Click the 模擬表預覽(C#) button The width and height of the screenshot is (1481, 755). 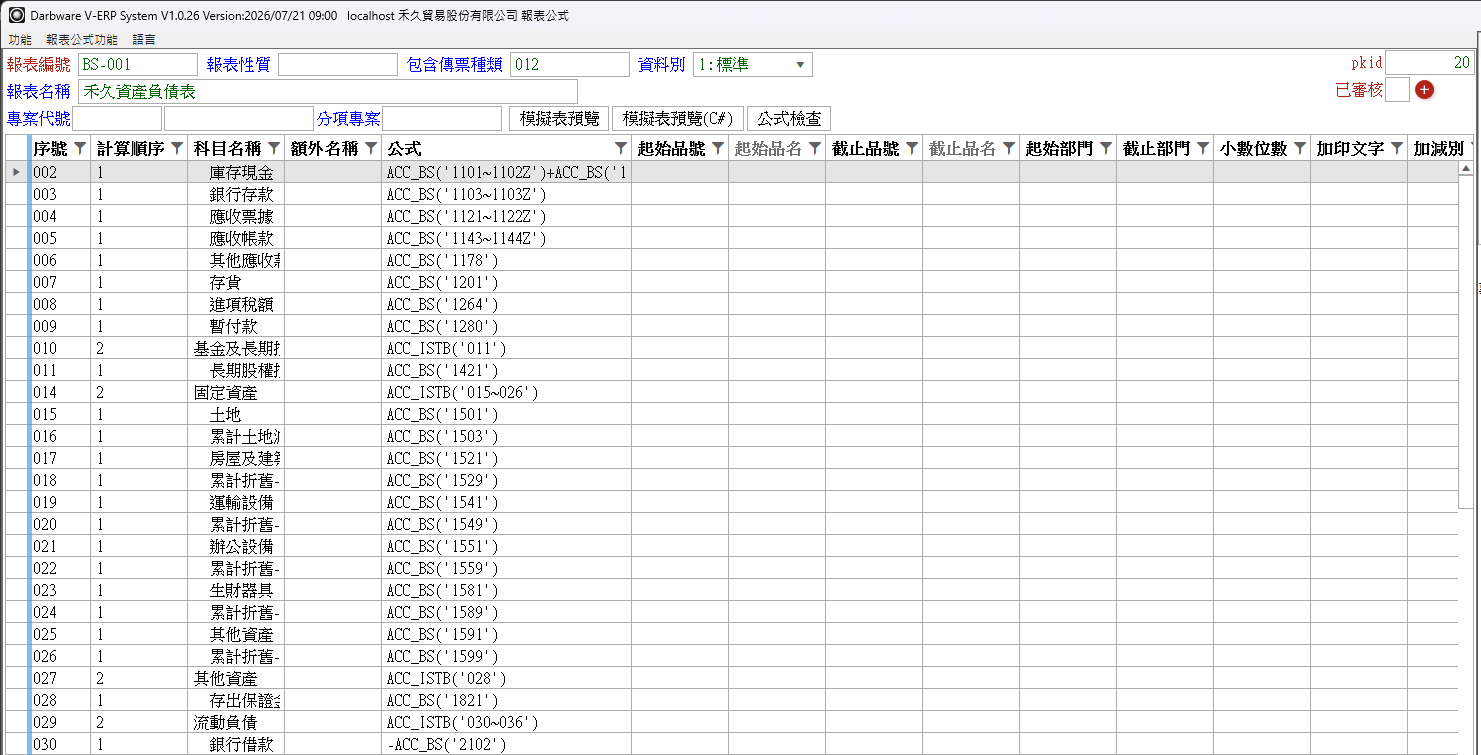677,118
